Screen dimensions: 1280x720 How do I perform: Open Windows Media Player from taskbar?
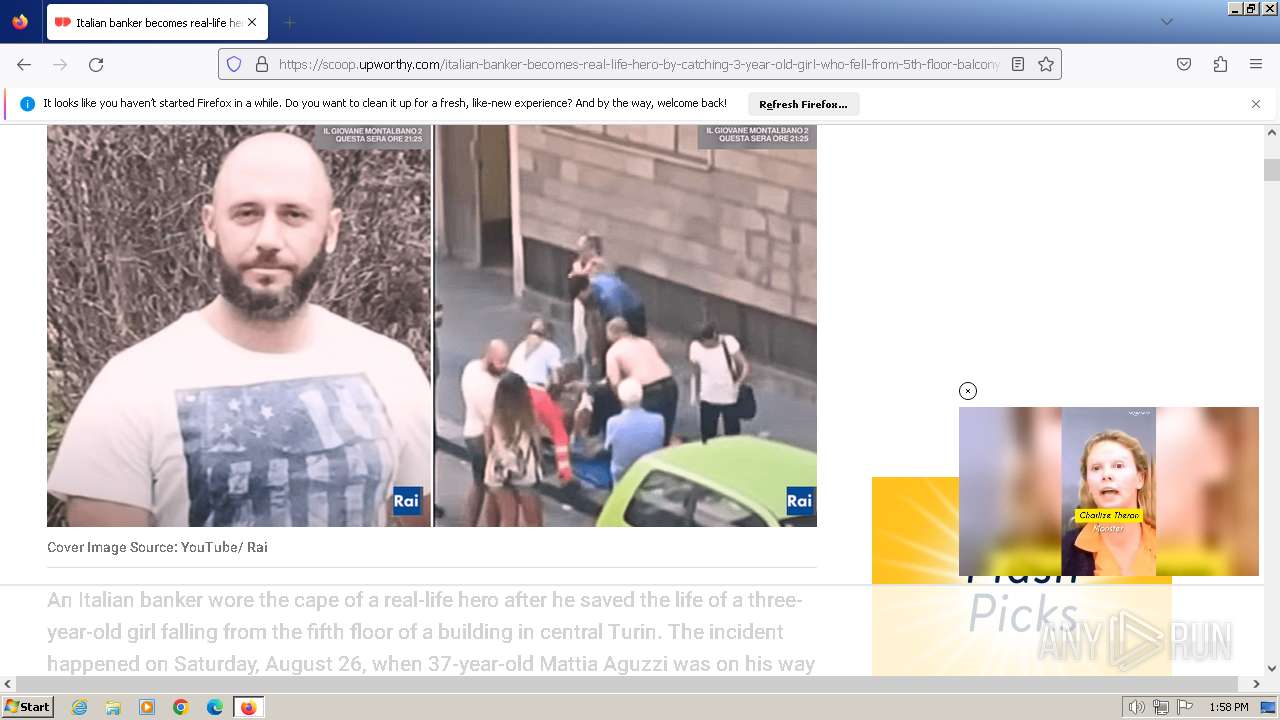(147, 707)
